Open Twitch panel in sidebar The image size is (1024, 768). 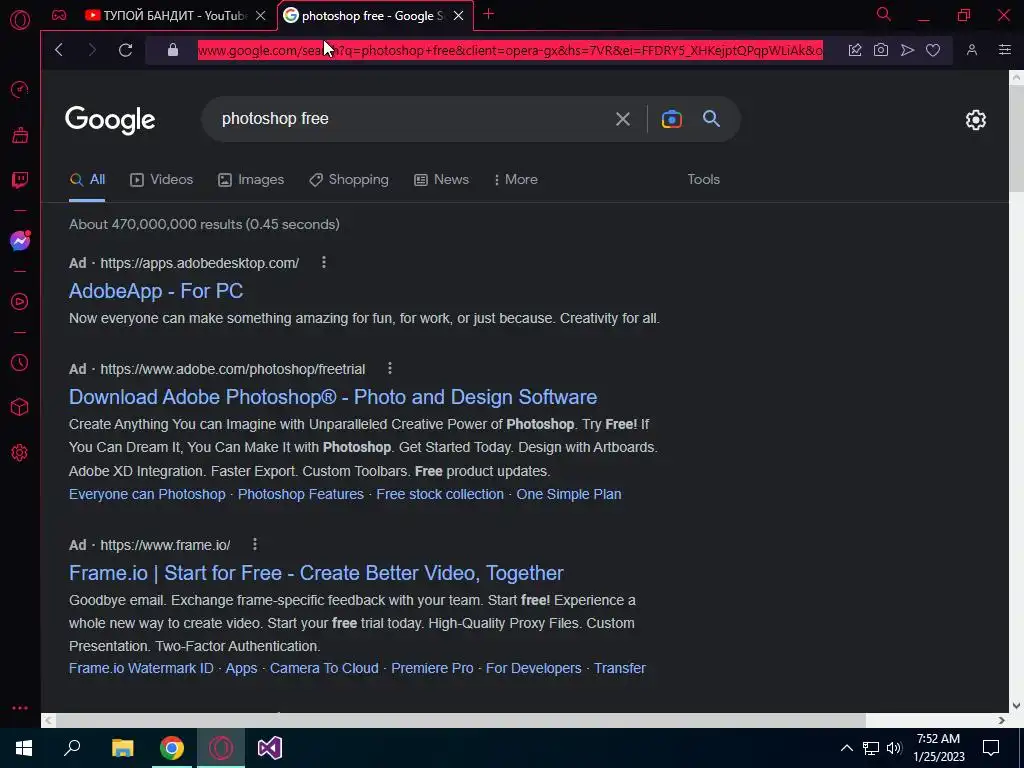point(20,180)
